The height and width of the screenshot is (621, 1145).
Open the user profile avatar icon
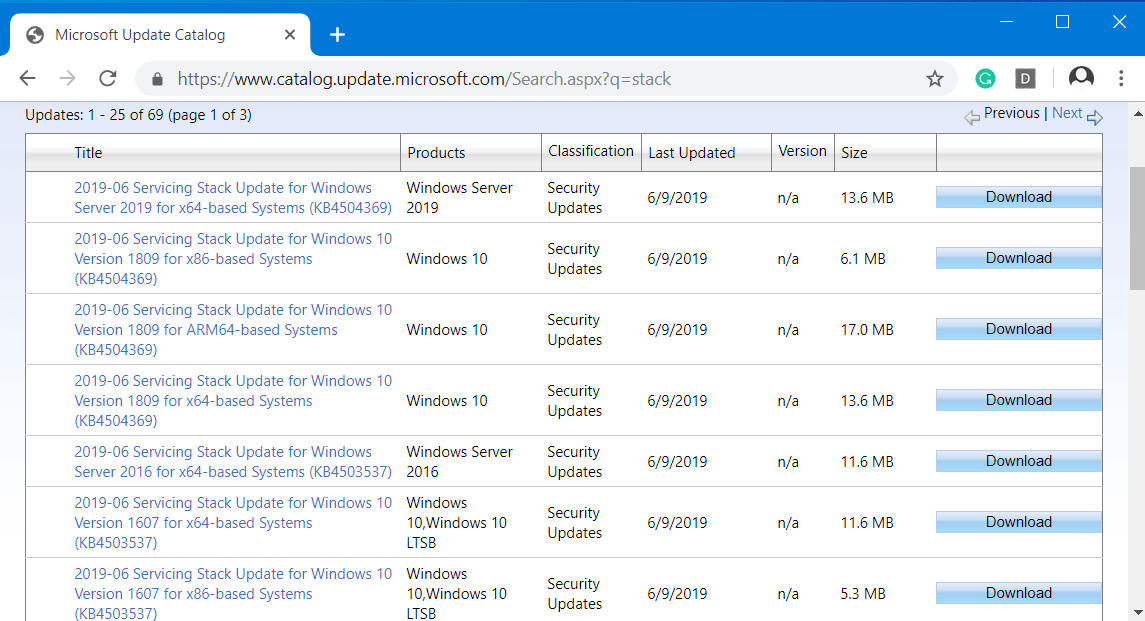1081,77
